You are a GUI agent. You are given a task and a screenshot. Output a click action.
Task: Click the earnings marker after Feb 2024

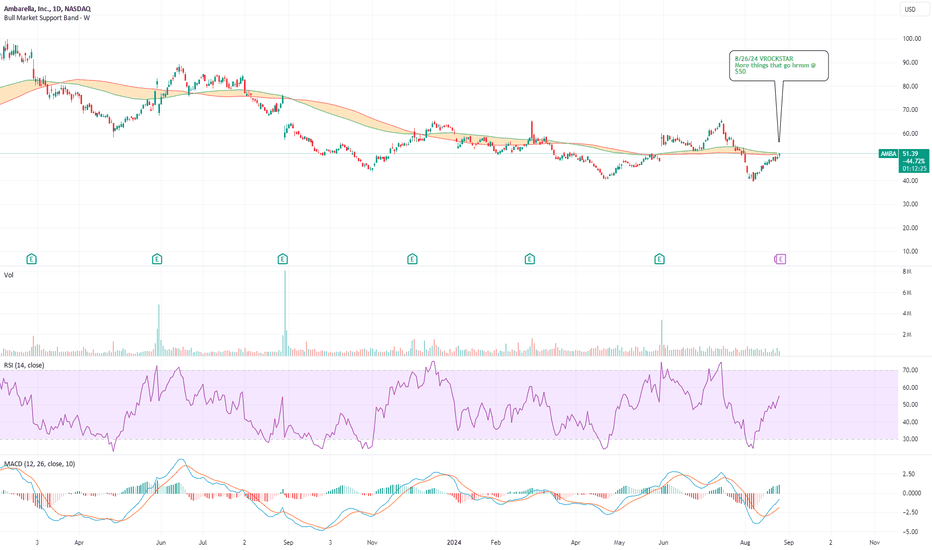pos(530,259)
